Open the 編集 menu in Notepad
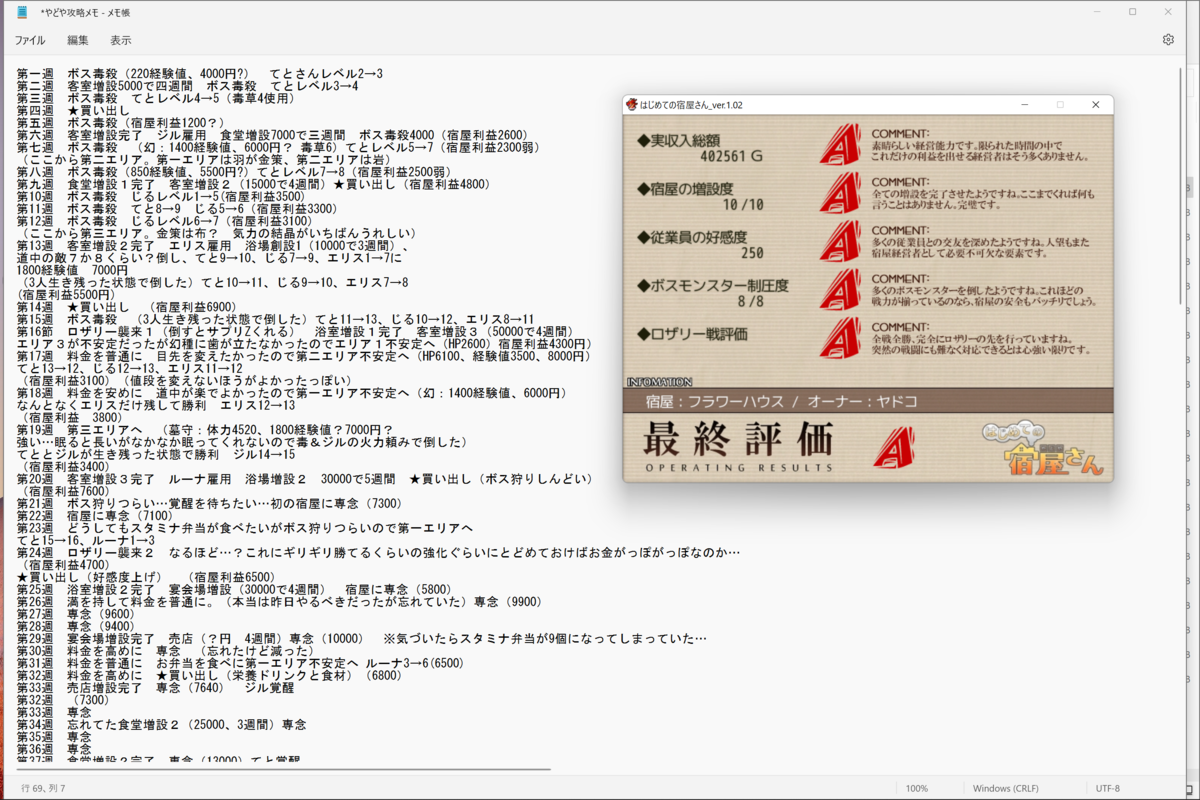 [78, 40]
